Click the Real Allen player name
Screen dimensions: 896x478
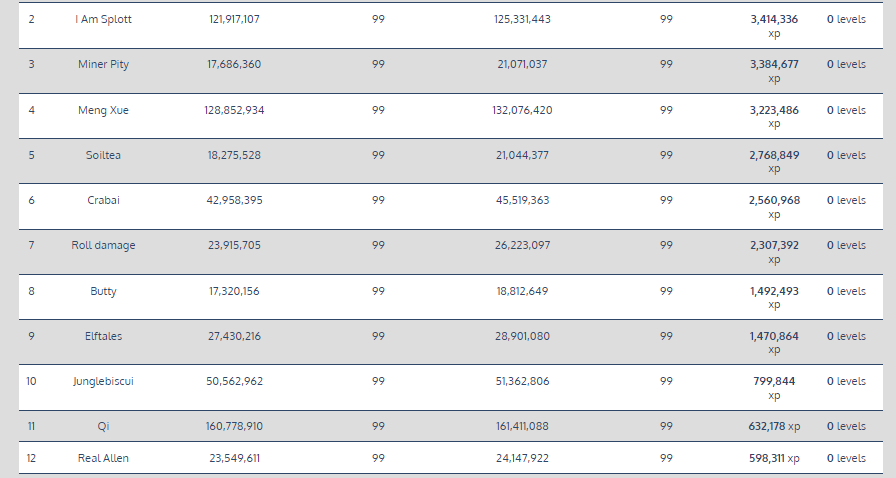[x=103, y=458]
